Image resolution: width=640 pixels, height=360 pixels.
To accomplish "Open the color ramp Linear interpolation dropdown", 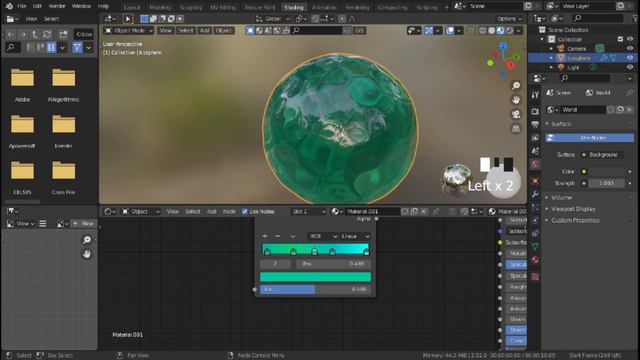I will click(x=356, y=236).
